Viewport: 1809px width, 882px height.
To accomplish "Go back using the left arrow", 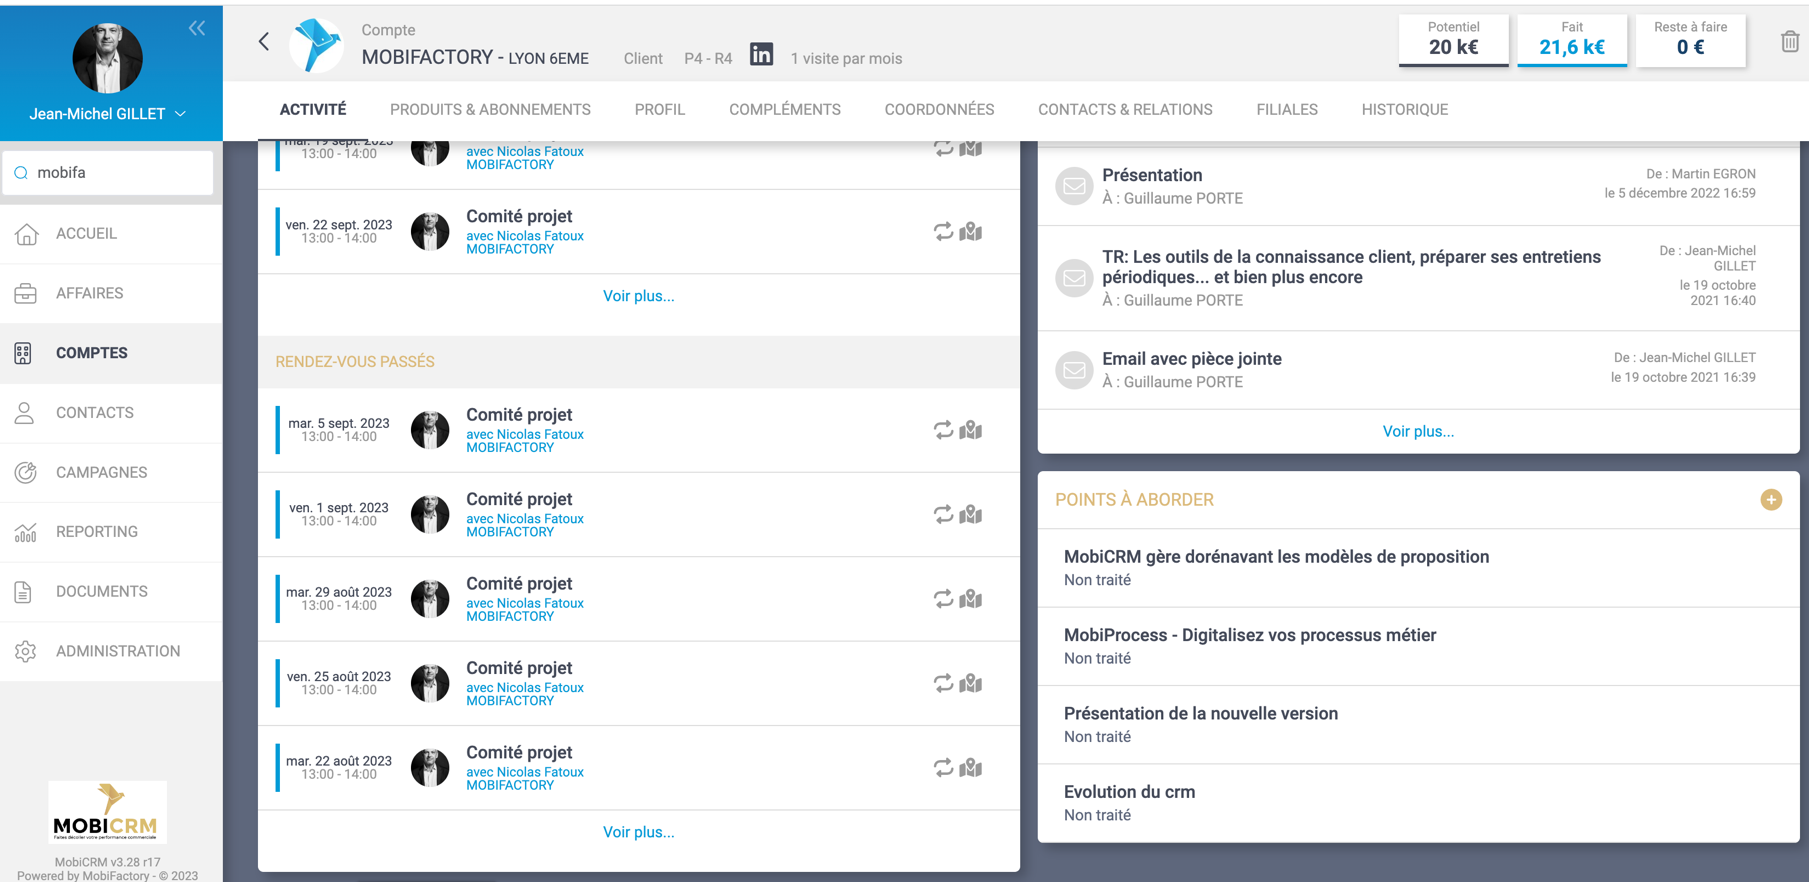I will click(264, 42).
